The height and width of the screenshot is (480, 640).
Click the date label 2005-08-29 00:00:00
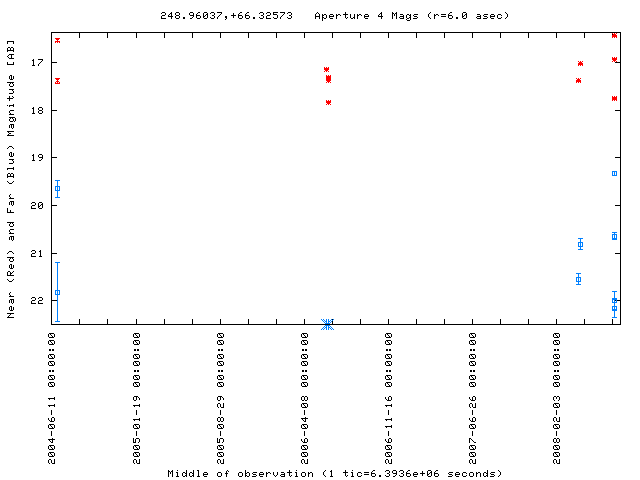tap(220, 398)
